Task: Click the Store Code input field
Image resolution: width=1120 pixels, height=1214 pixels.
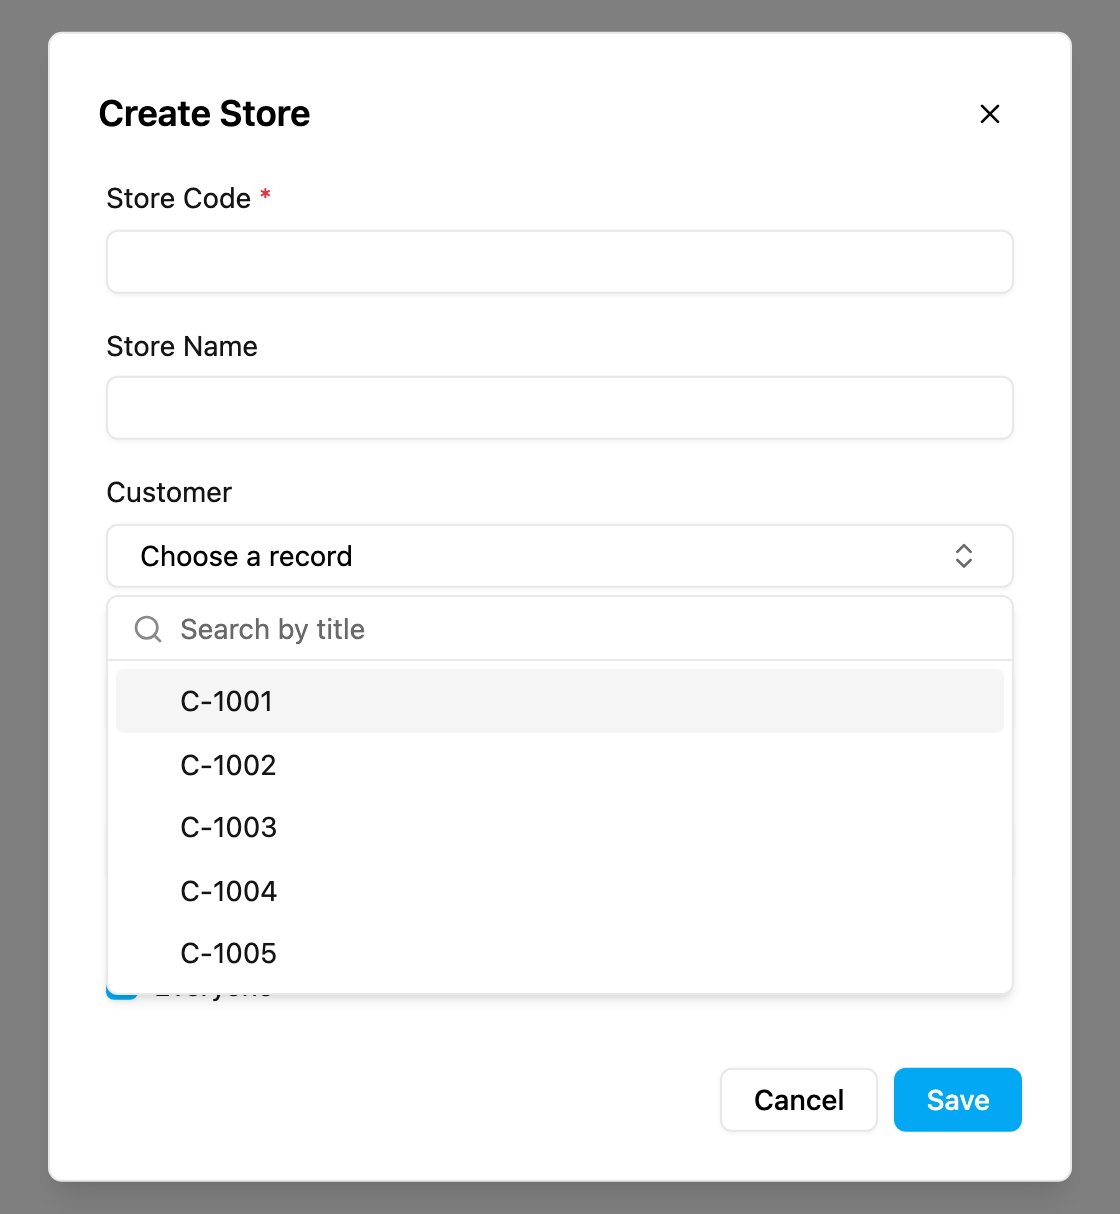Action: (x=560, y=262)
